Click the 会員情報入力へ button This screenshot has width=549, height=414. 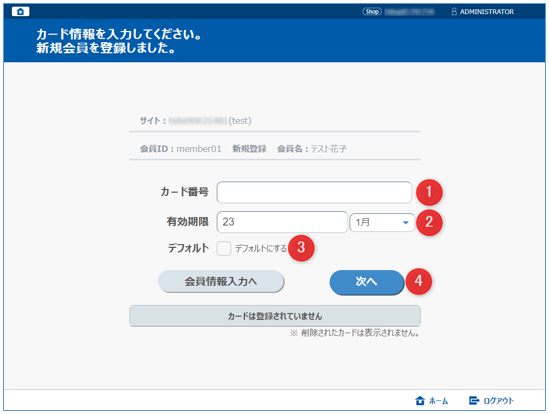(x=221, y=281)
